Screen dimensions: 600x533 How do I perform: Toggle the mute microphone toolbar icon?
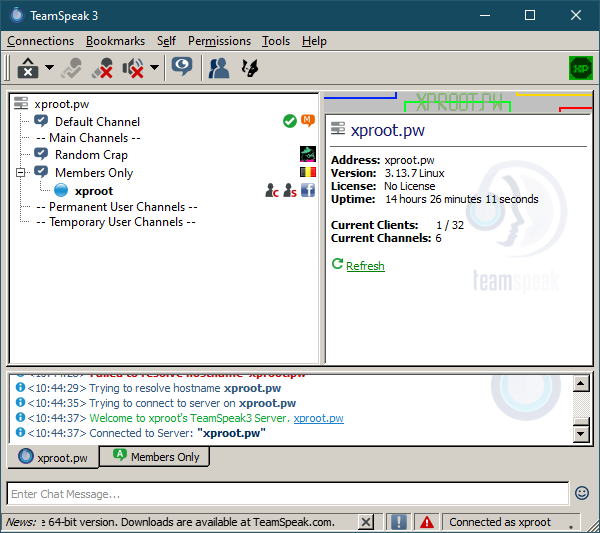[102, 68]
